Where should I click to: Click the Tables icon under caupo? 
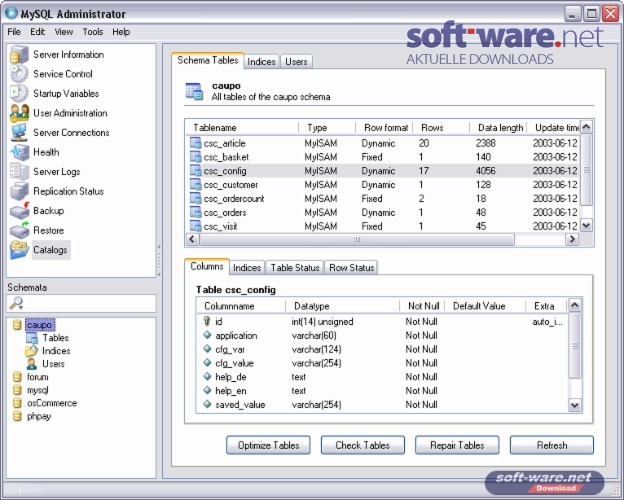(x=31, y=338)
